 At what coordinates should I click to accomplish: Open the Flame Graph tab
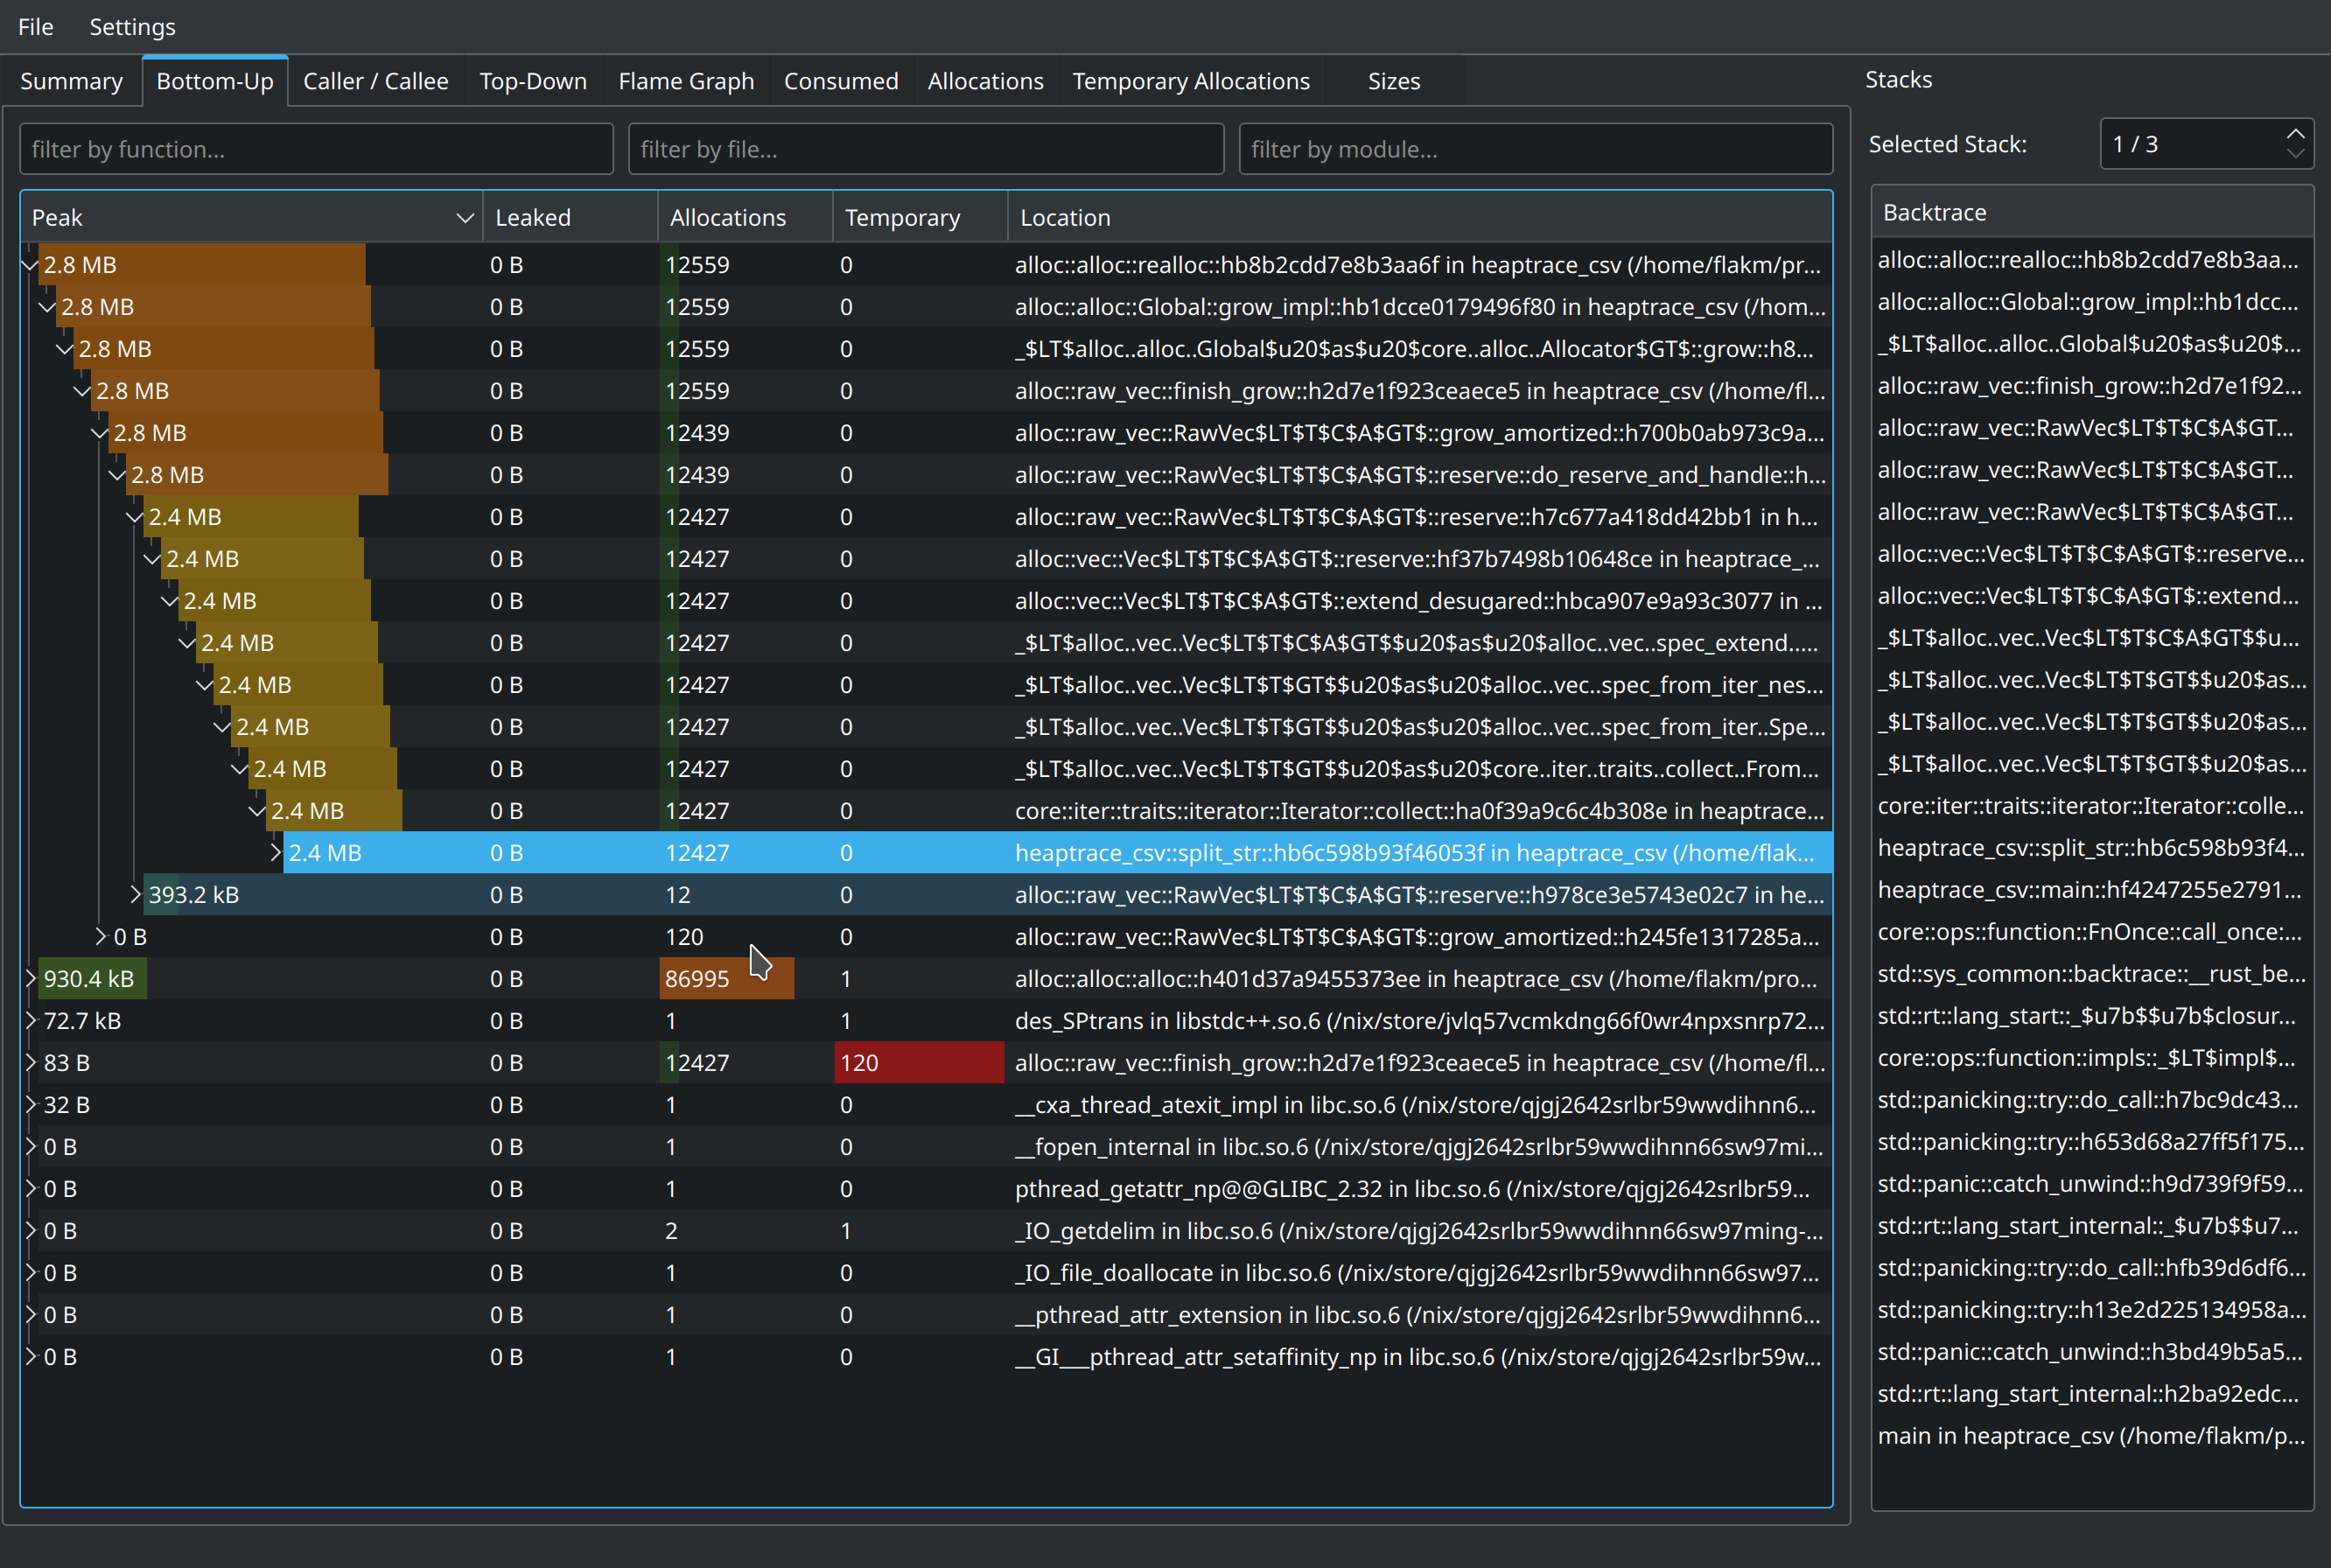pyautogui.click(x=686, y=81)
